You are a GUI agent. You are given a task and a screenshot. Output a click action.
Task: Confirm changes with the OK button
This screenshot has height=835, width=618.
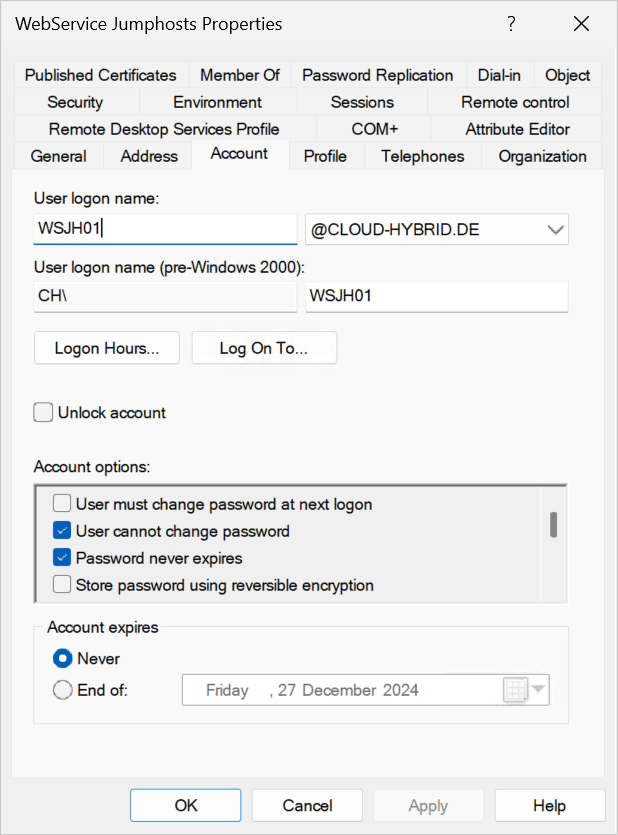coord(186,805)
